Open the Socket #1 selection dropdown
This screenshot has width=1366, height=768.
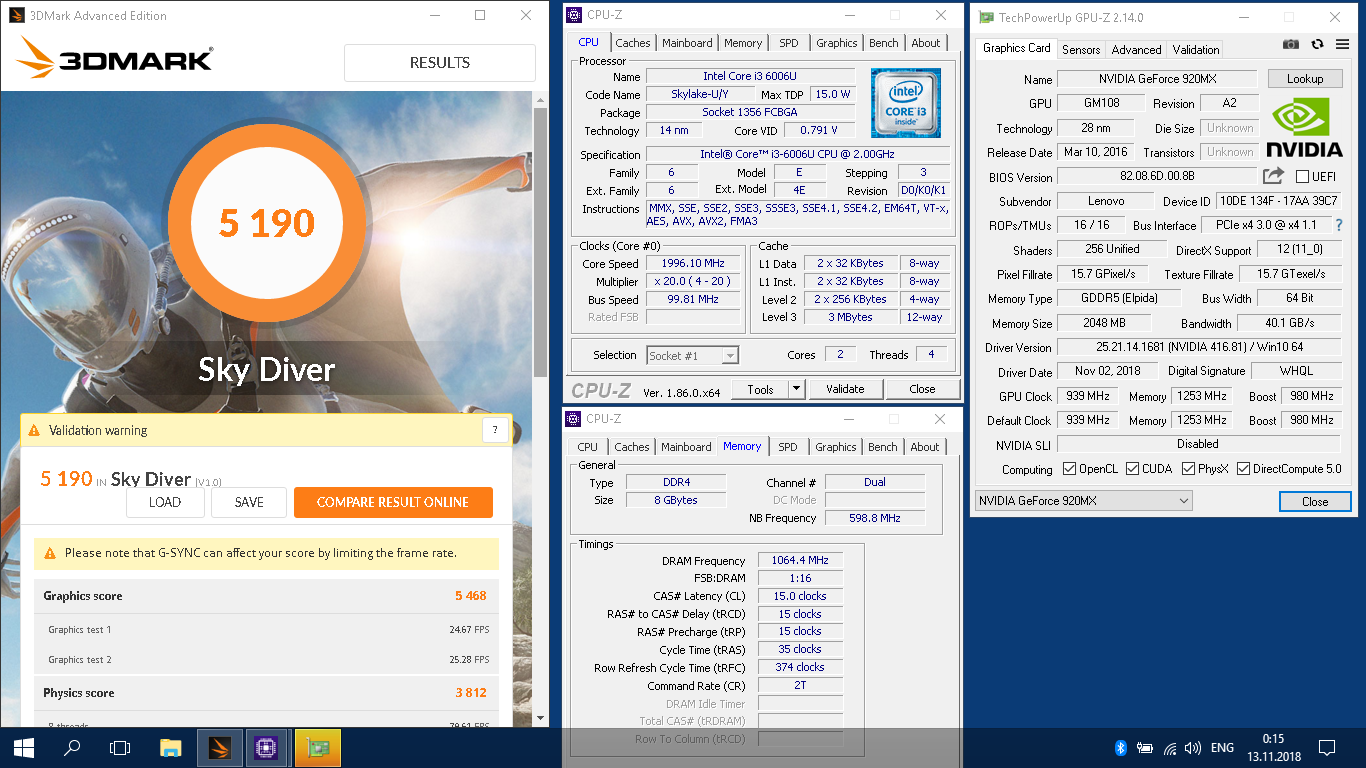[x=693, y=355]
